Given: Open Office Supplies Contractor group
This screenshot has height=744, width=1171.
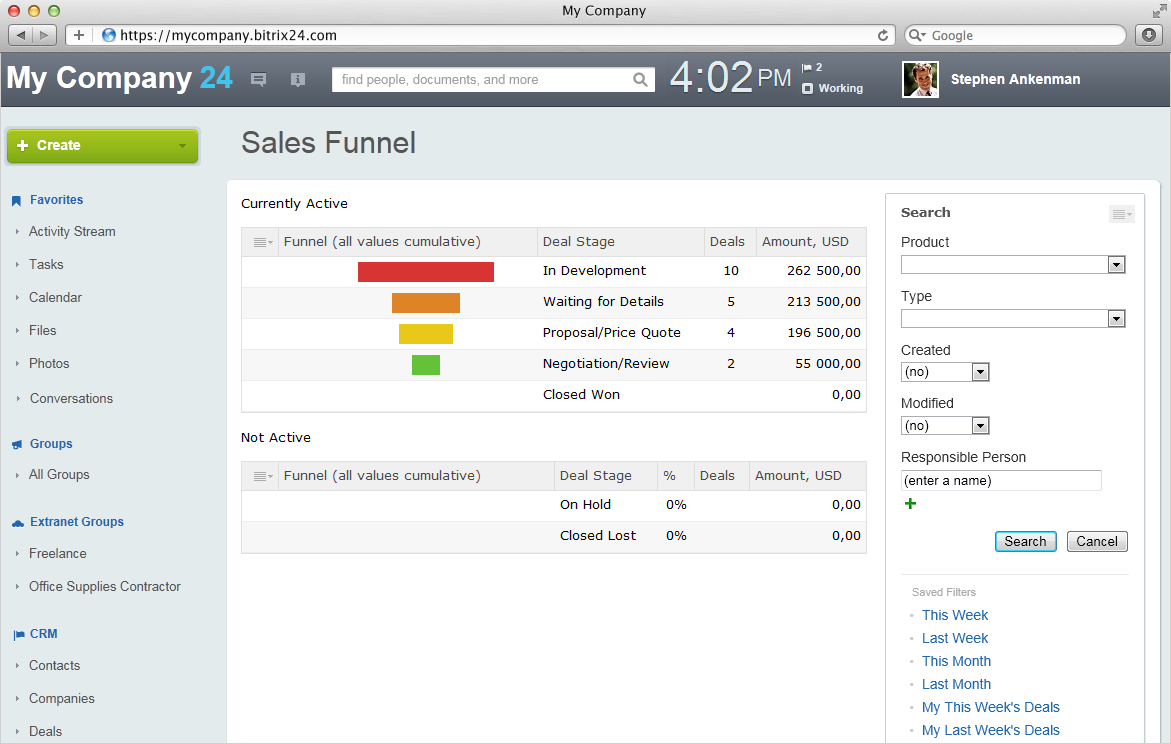Looking at the screenshot, I should click(x=105, y=586).
